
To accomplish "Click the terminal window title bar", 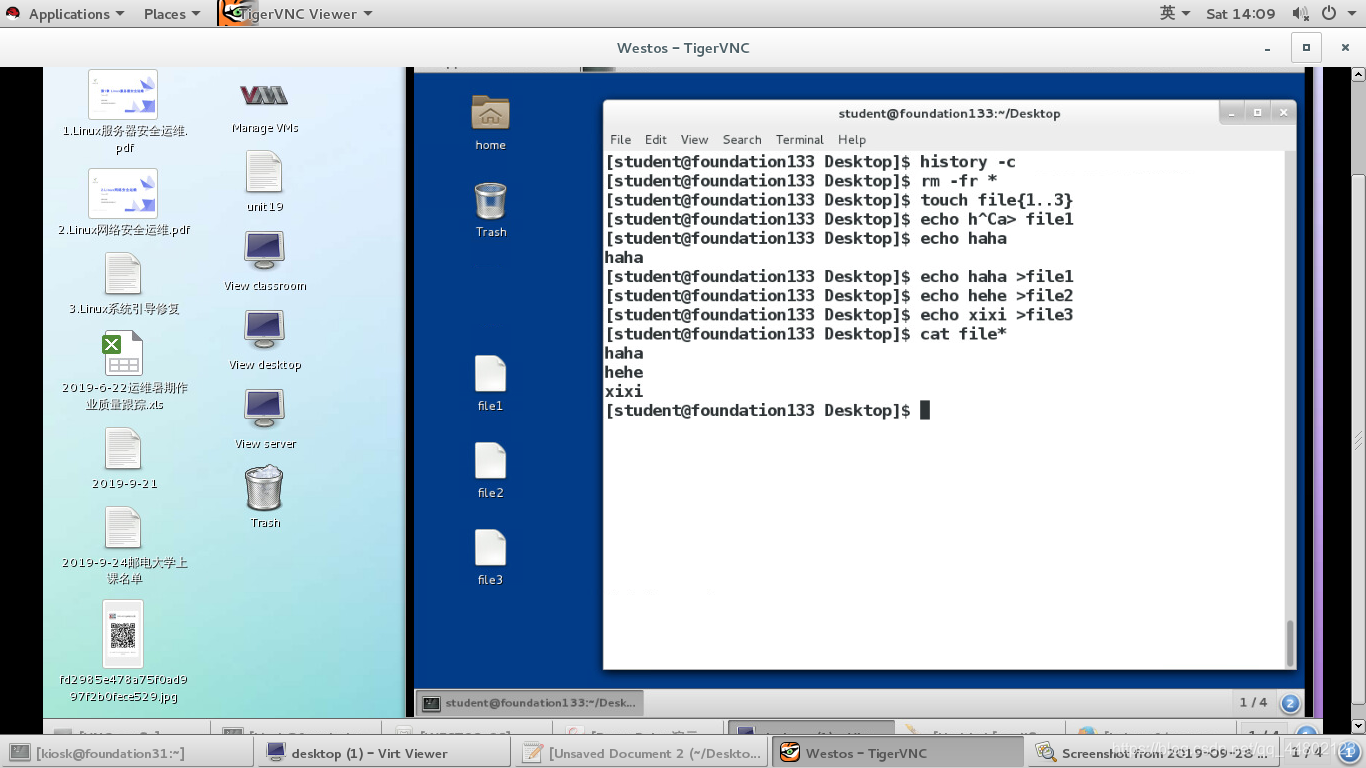I will [948, 113].
